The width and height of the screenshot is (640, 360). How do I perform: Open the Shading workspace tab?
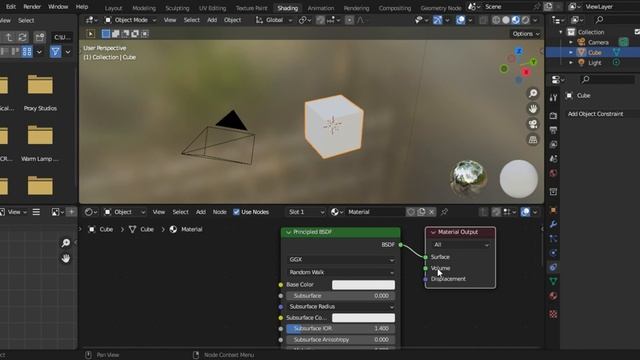point(287,8)
